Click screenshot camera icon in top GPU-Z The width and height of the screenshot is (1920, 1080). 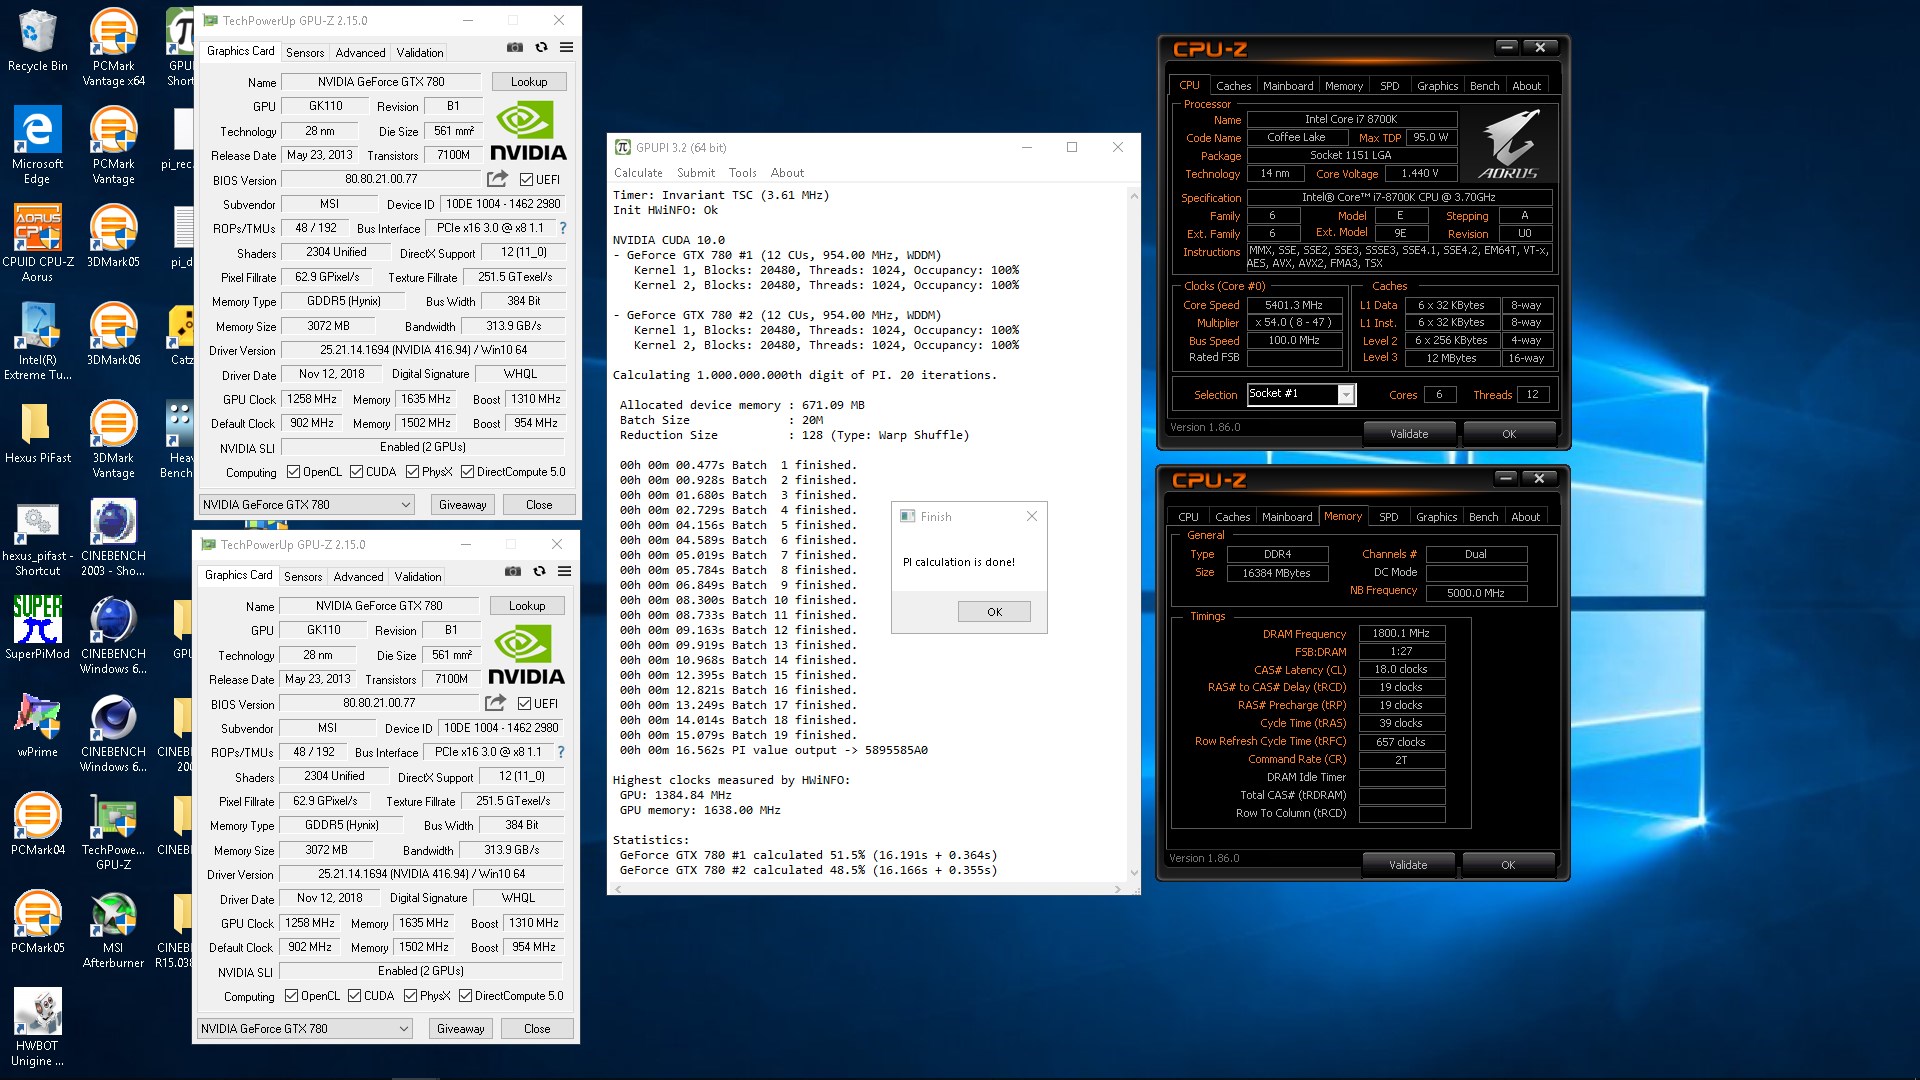(x=515, y=47)
